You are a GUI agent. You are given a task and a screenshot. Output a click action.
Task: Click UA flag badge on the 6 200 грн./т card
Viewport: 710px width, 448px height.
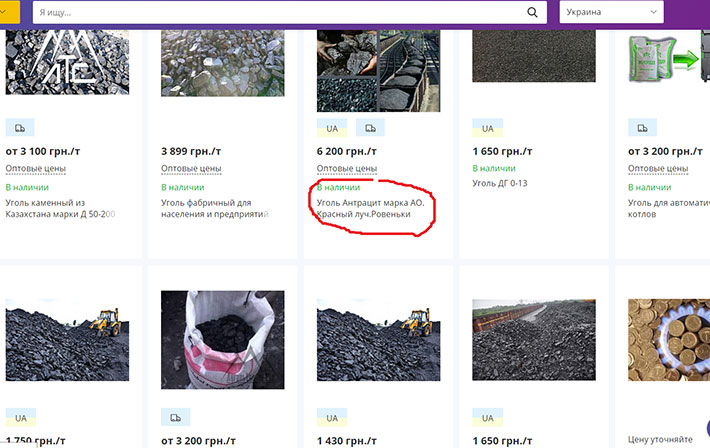[x=332, y=128]
